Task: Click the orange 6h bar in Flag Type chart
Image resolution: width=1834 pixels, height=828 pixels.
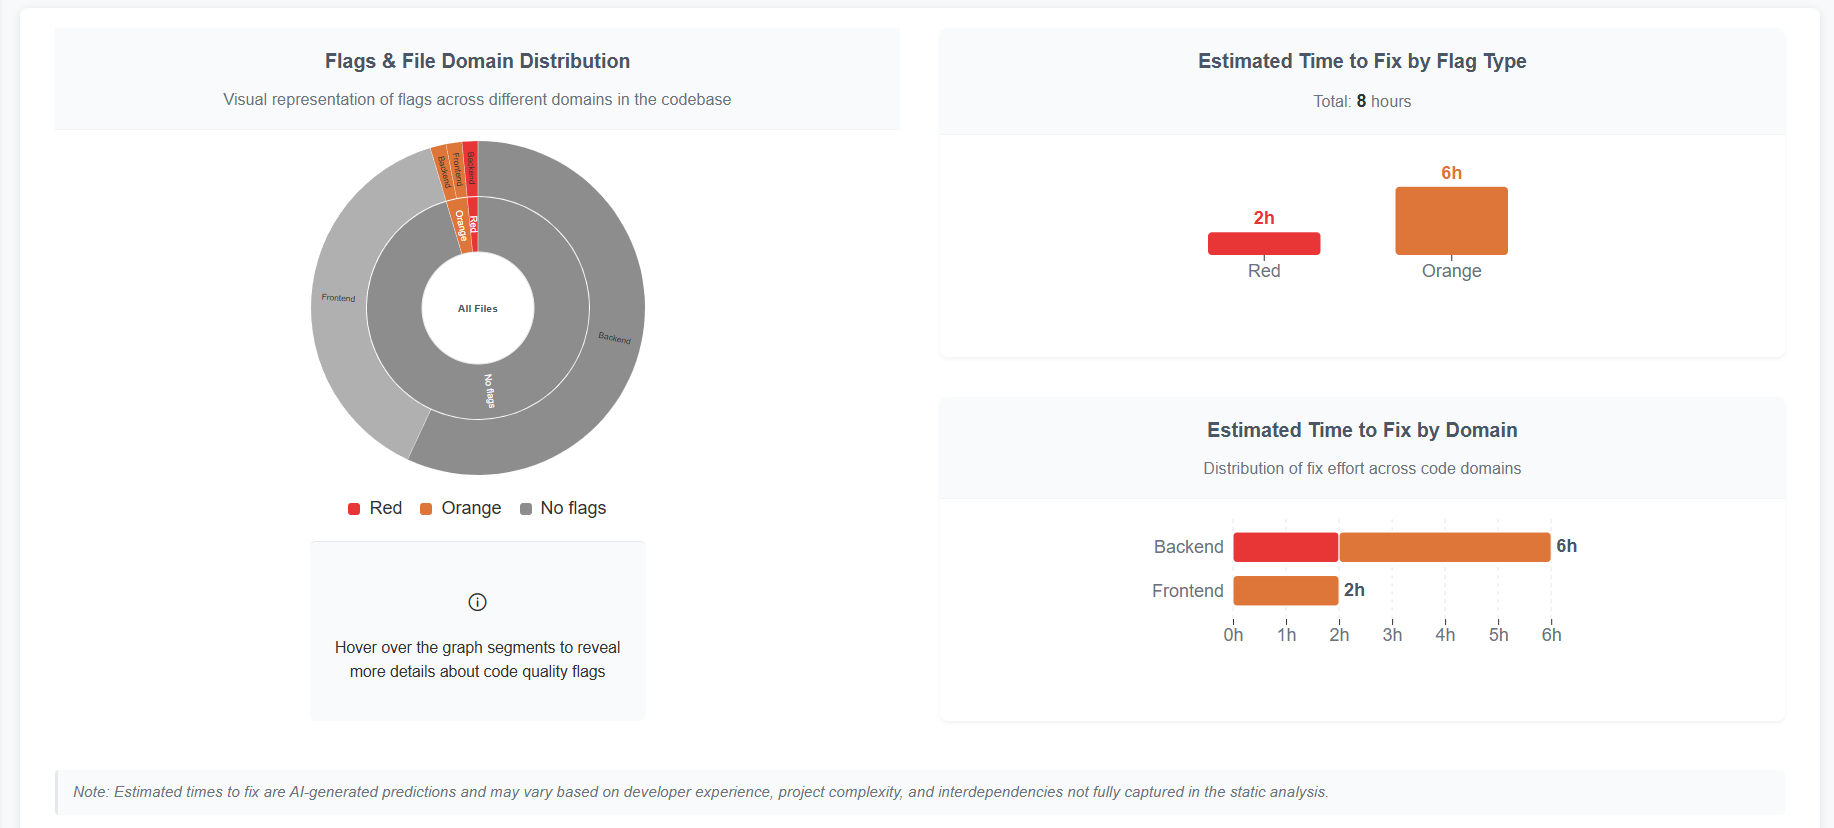Action: point(1451,221)
